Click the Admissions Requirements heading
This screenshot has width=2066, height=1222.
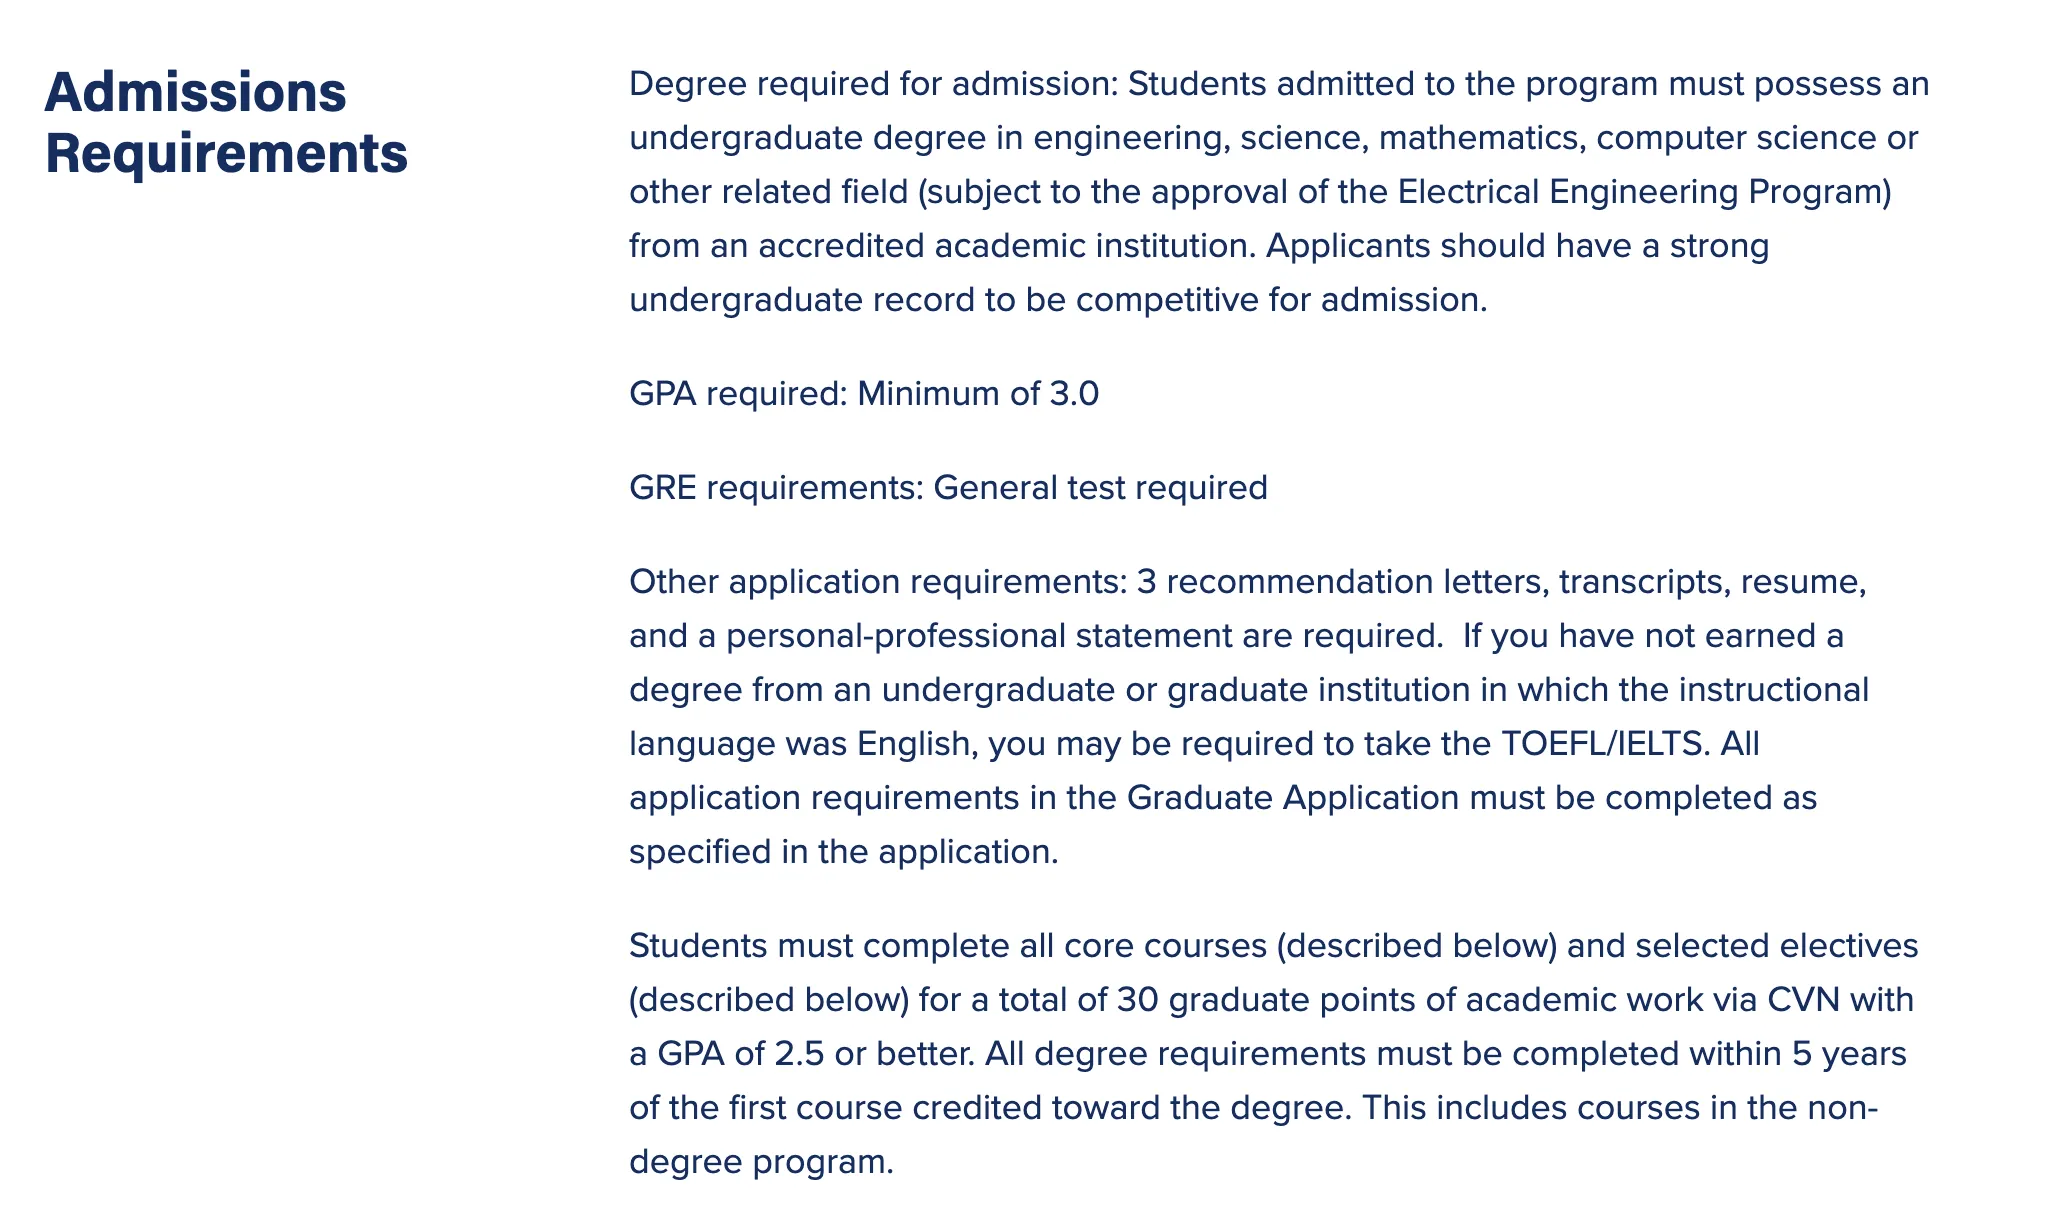click(x=226, y=122)
